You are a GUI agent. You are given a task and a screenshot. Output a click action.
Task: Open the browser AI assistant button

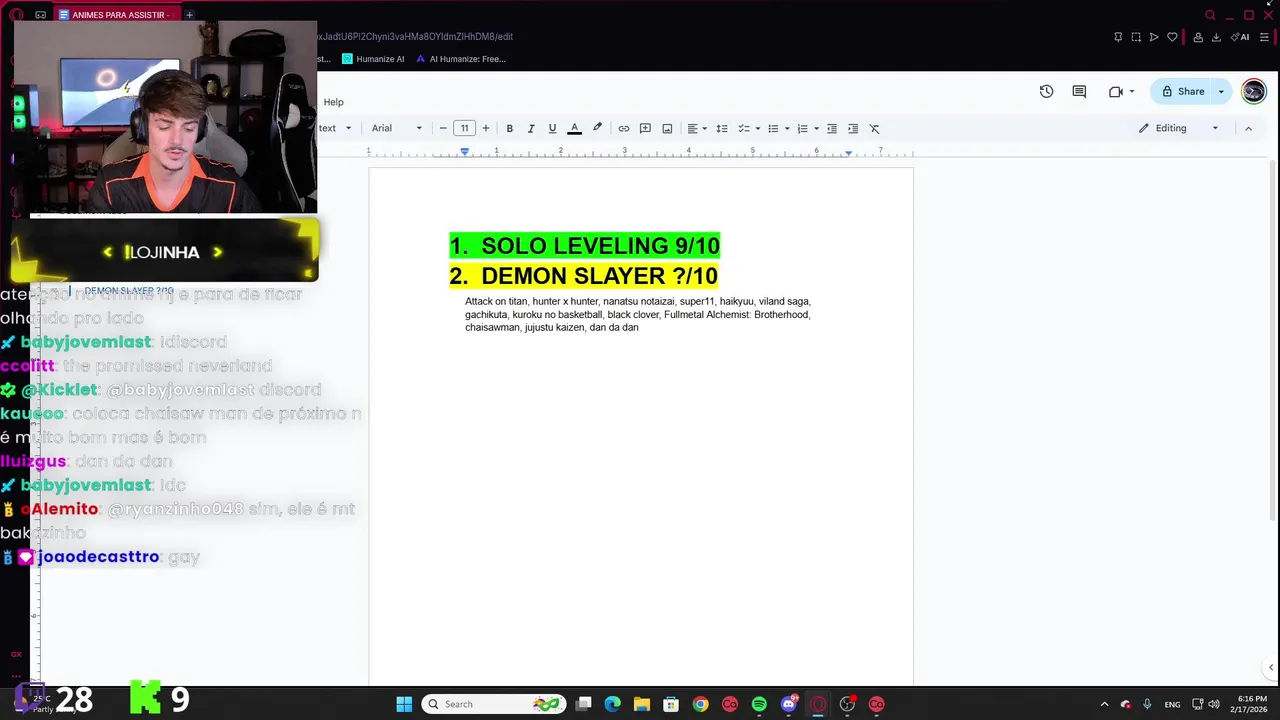[x=1240, y=37]
